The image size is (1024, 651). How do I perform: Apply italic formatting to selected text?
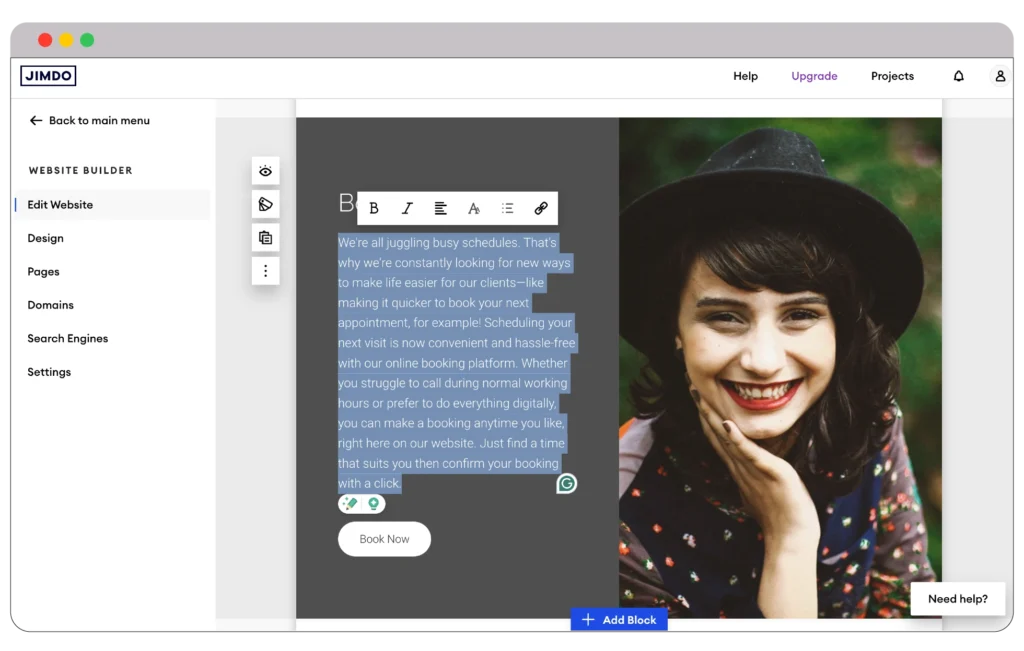click(x=407, y=209)
